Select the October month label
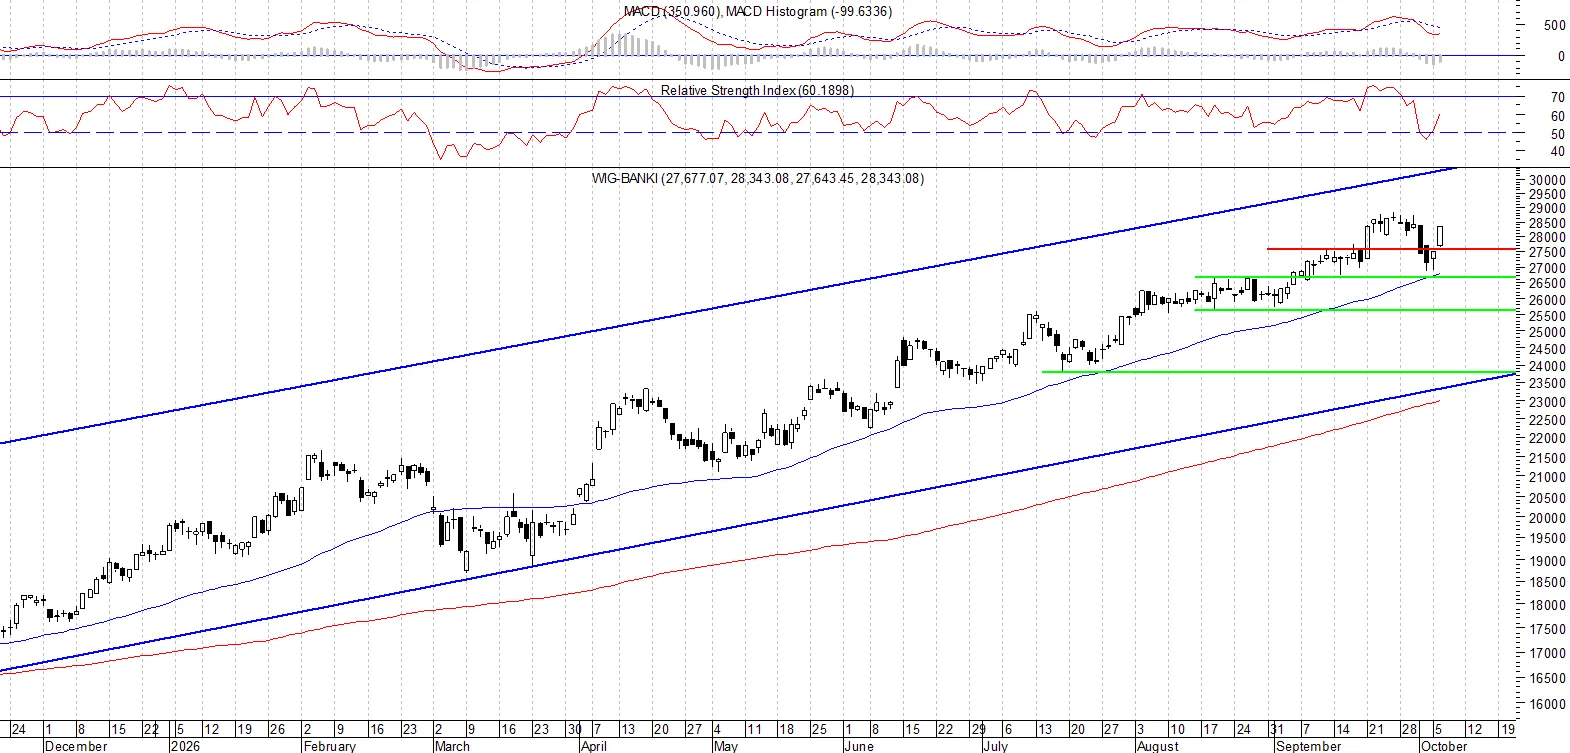This screenshot has width=1570, height=753. (1444, 746)
